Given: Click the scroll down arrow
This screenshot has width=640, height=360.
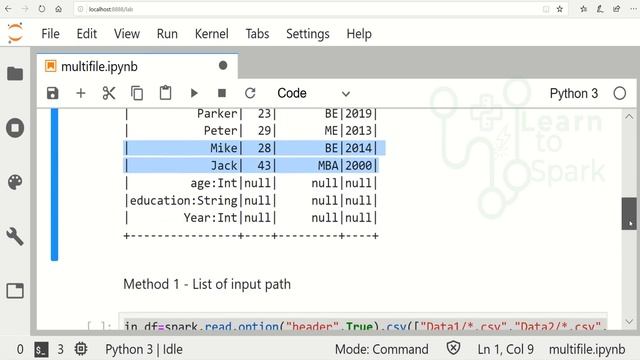Looking at the screenshot, I should coord(629,322).
